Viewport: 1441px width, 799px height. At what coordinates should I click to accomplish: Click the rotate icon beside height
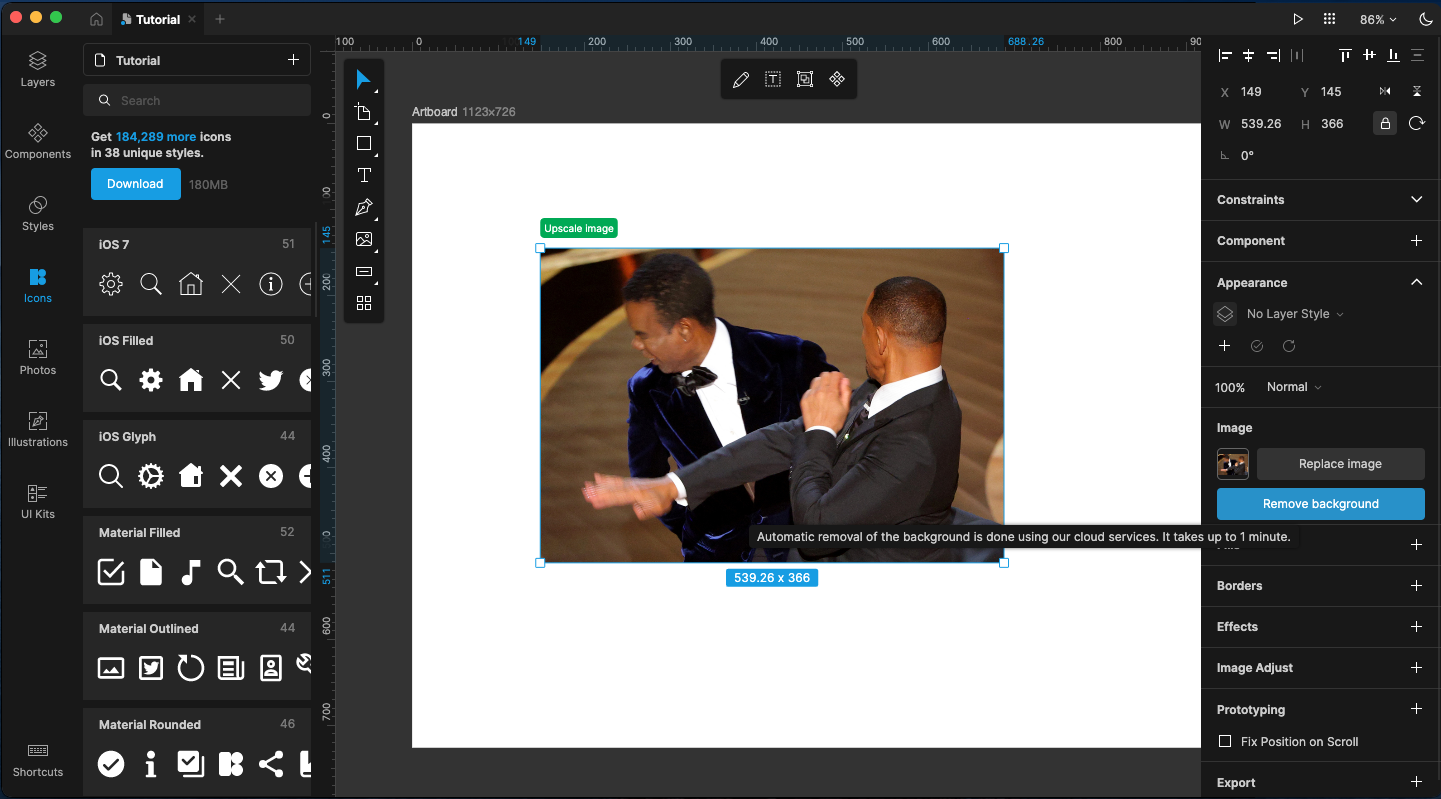coord(1416,123)
